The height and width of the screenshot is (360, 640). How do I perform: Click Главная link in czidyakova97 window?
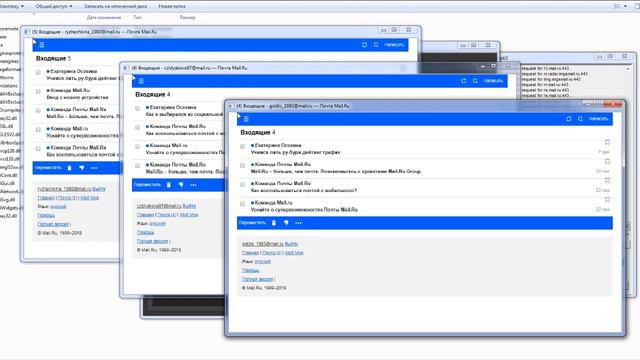pyautogui.click(x=145, y=215)
